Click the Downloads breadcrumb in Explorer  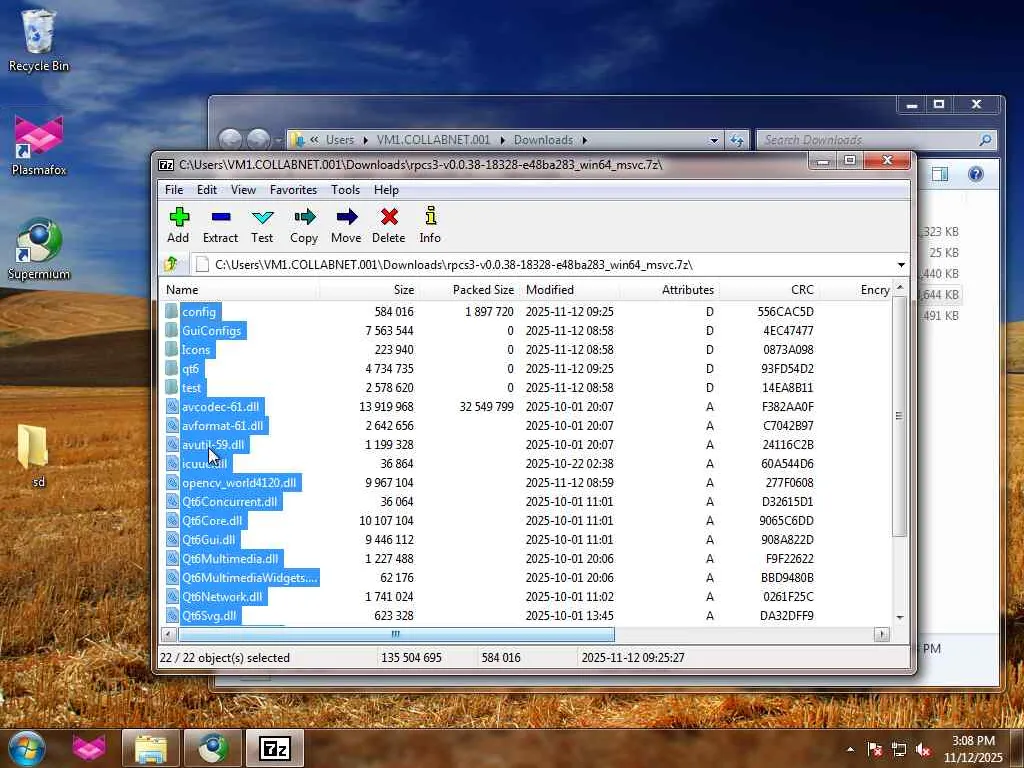543,140
